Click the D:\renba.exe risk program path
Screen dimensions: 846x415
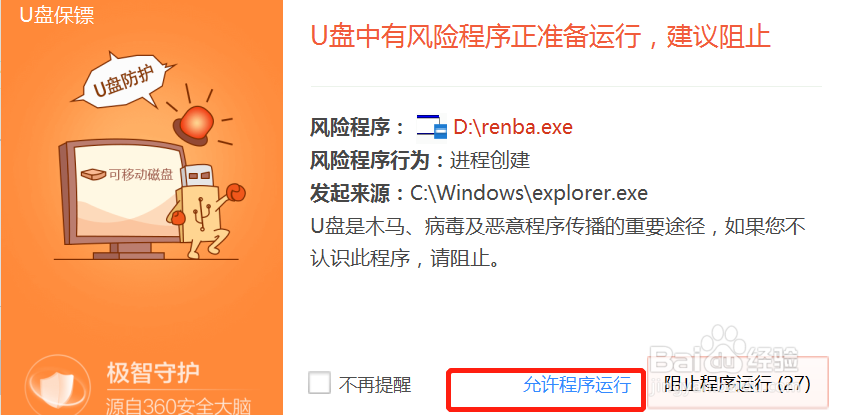pos(513,127)
